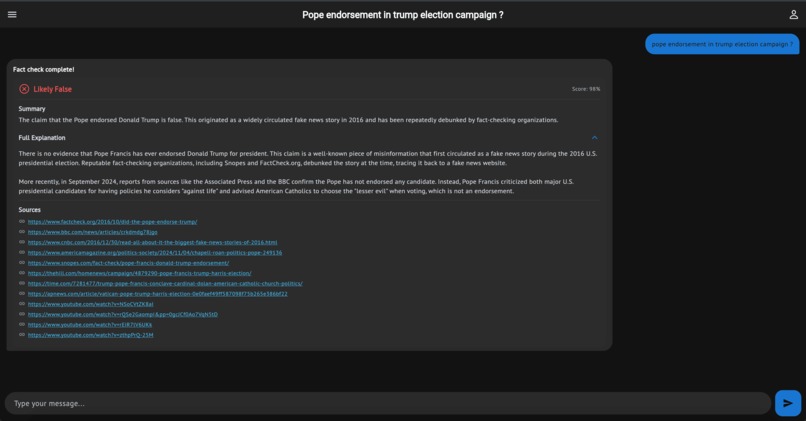806x421 pixels.
Task: Click the page title about Pope endorsement
Action: [402, 15]
